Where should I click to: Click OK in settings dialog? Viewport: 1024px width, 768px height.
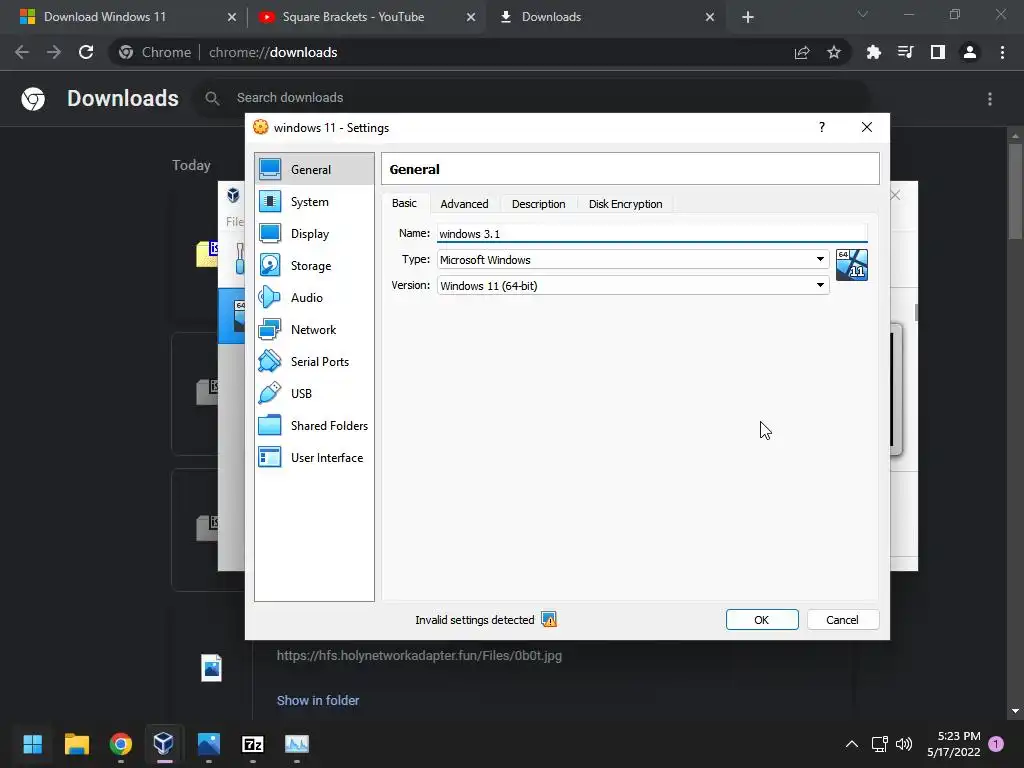tap(762, 620)
